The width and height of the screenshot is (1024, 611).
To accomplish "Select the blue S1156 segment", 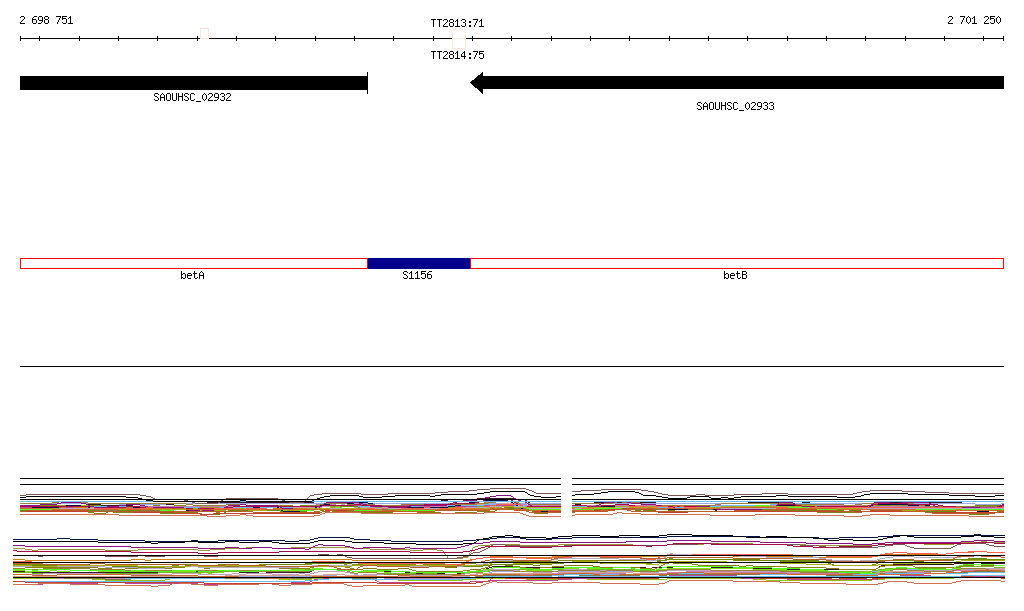I will pyautogui.click(x=419, y=264).
